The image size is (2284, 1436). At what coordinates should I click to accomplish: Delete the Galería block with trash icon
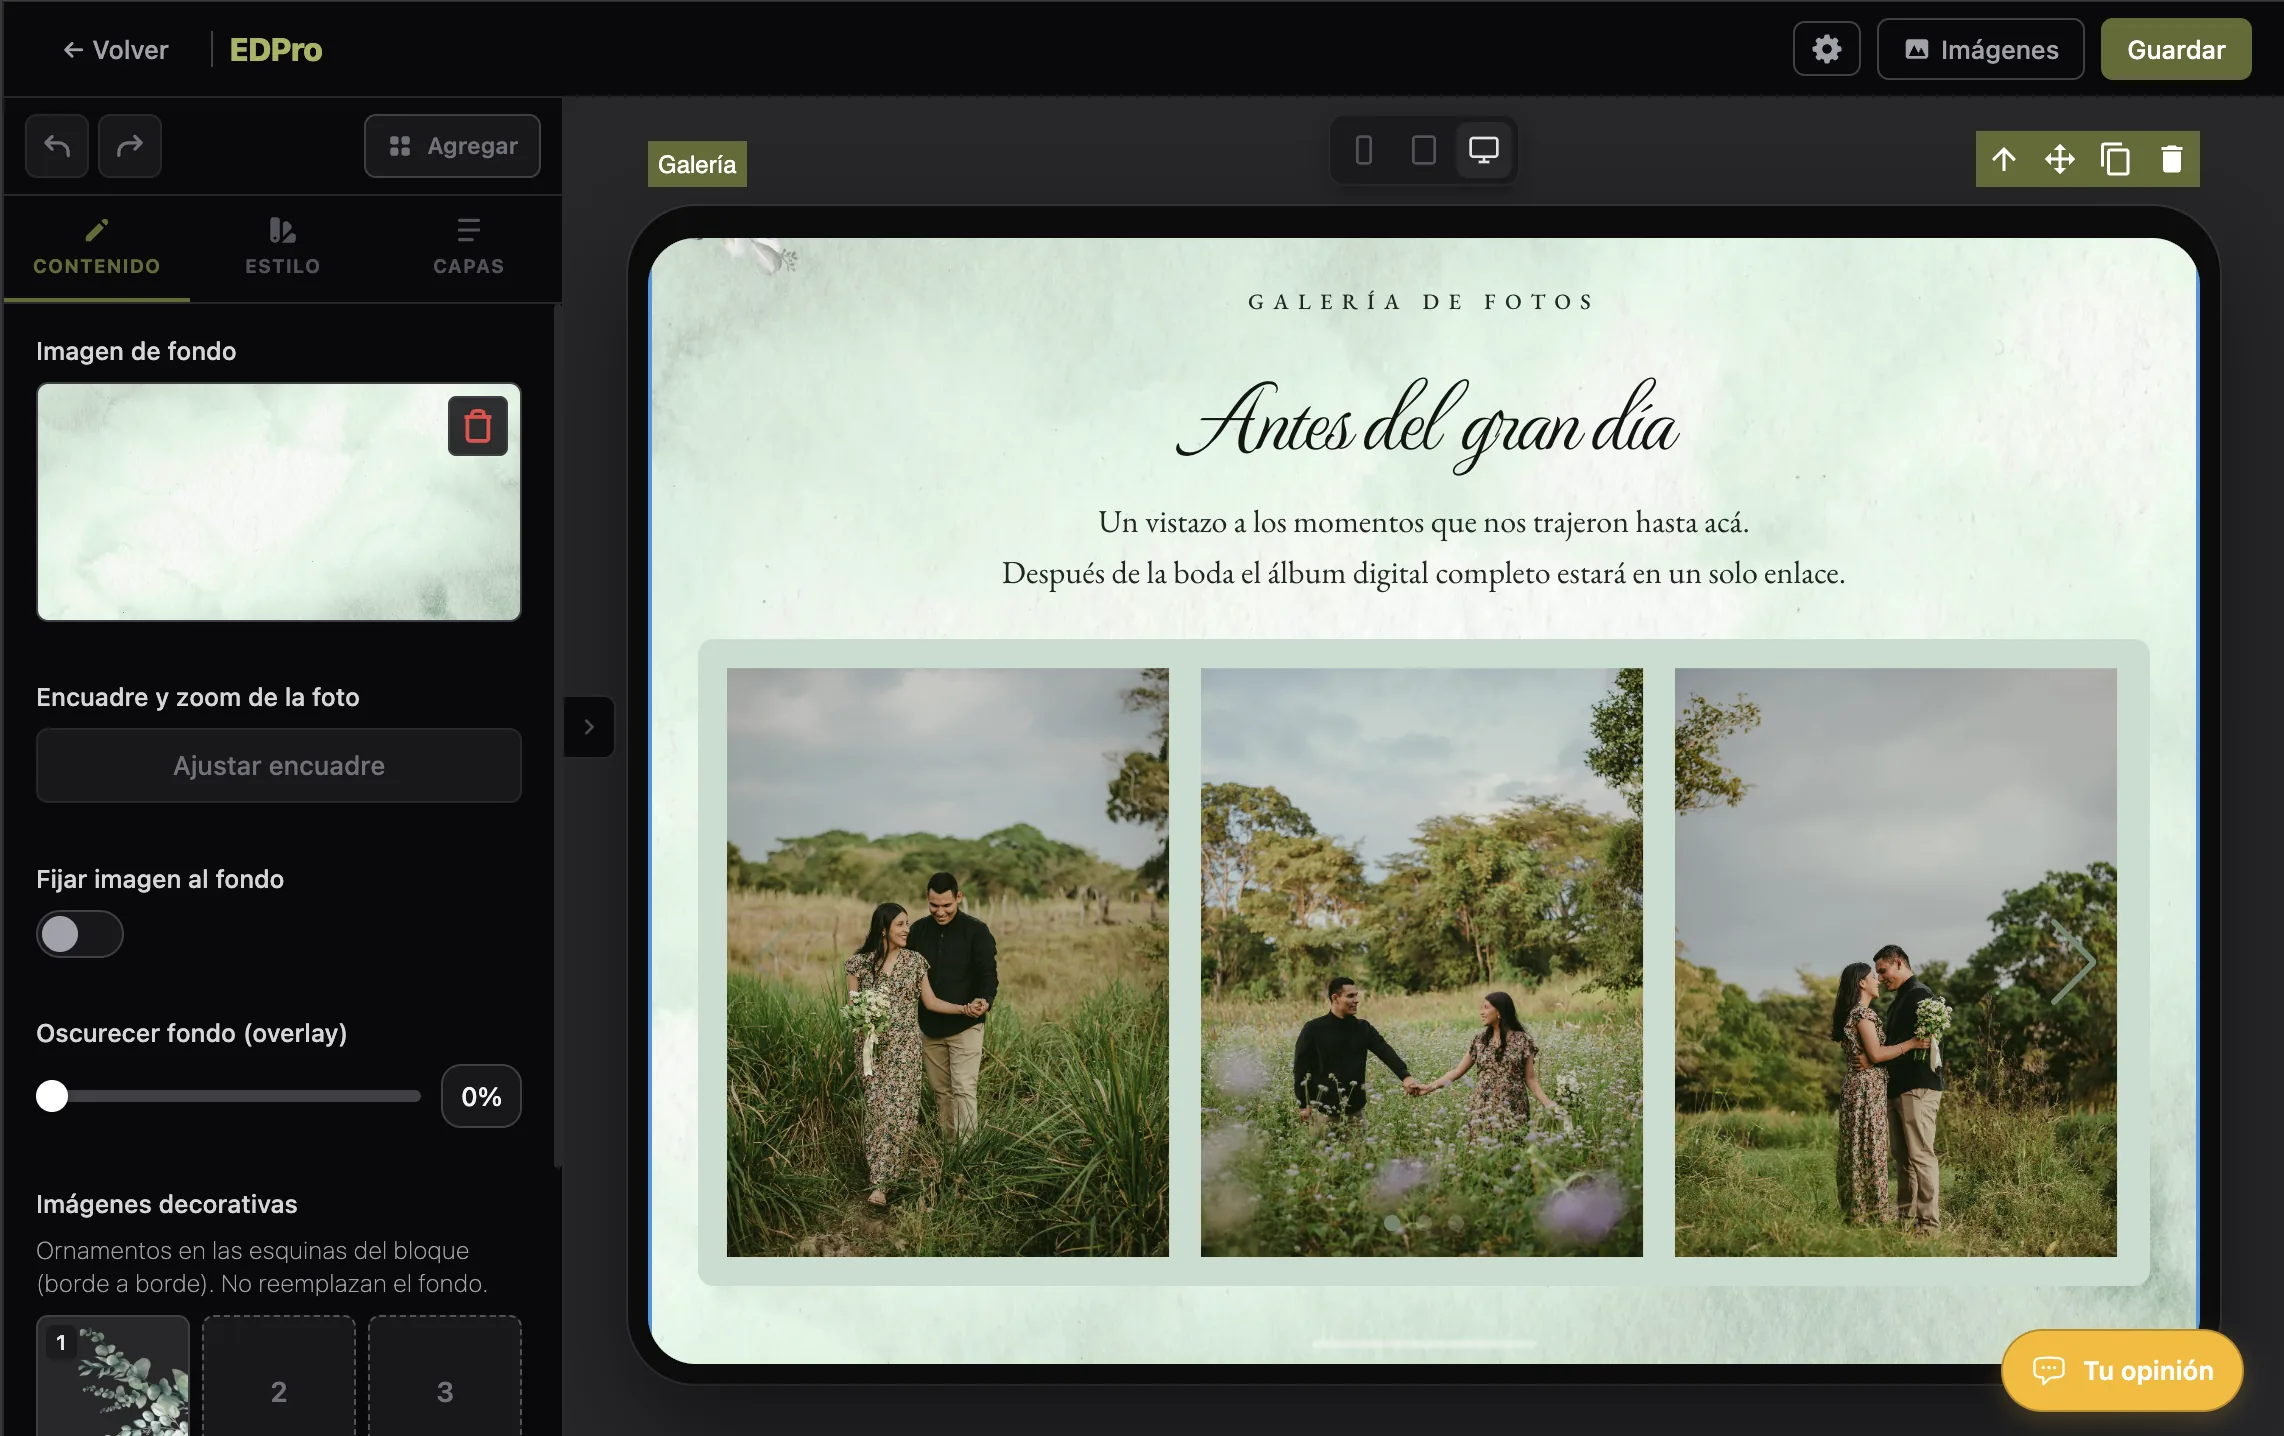pyautogui.click(x=2172, y=159)
